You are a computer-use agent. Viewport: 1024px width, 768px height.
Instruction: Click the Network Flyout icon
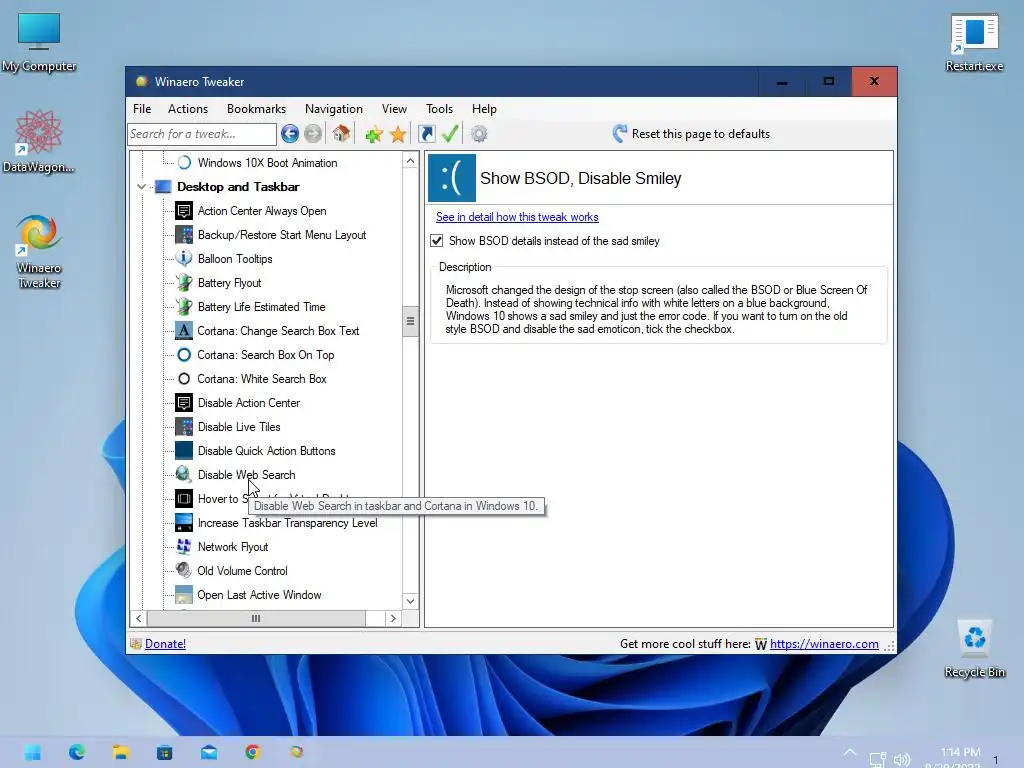[x=184, y=547]
